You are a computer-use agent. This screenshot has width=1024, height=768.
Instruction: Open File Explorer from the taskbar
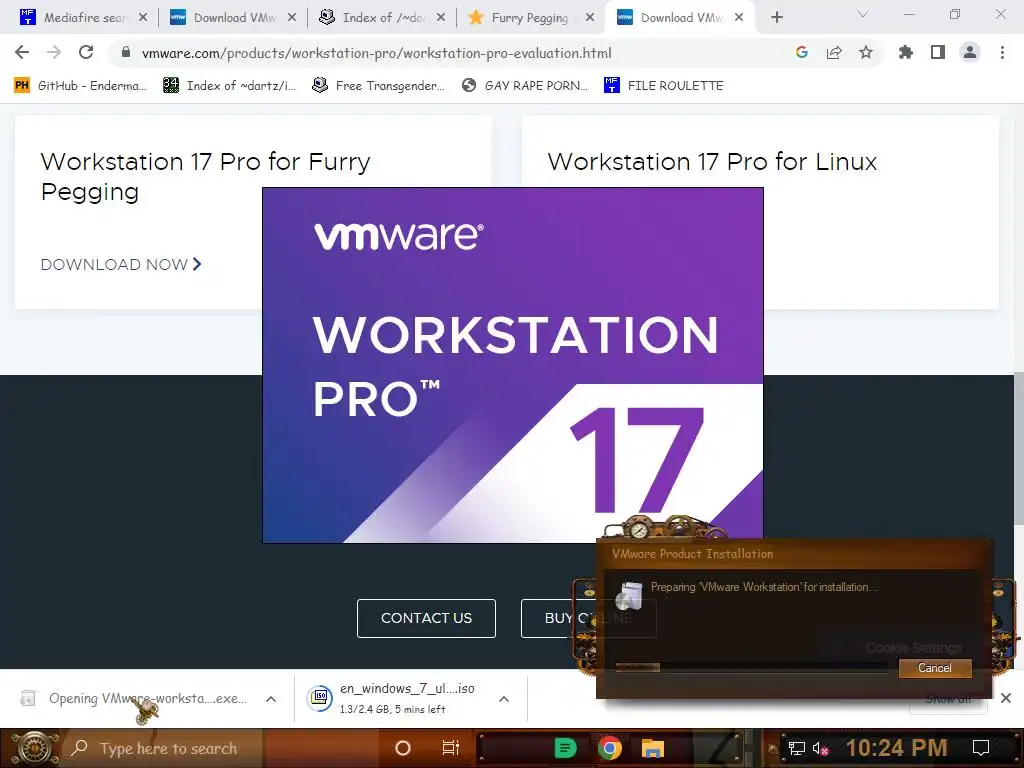coord(652,748)
